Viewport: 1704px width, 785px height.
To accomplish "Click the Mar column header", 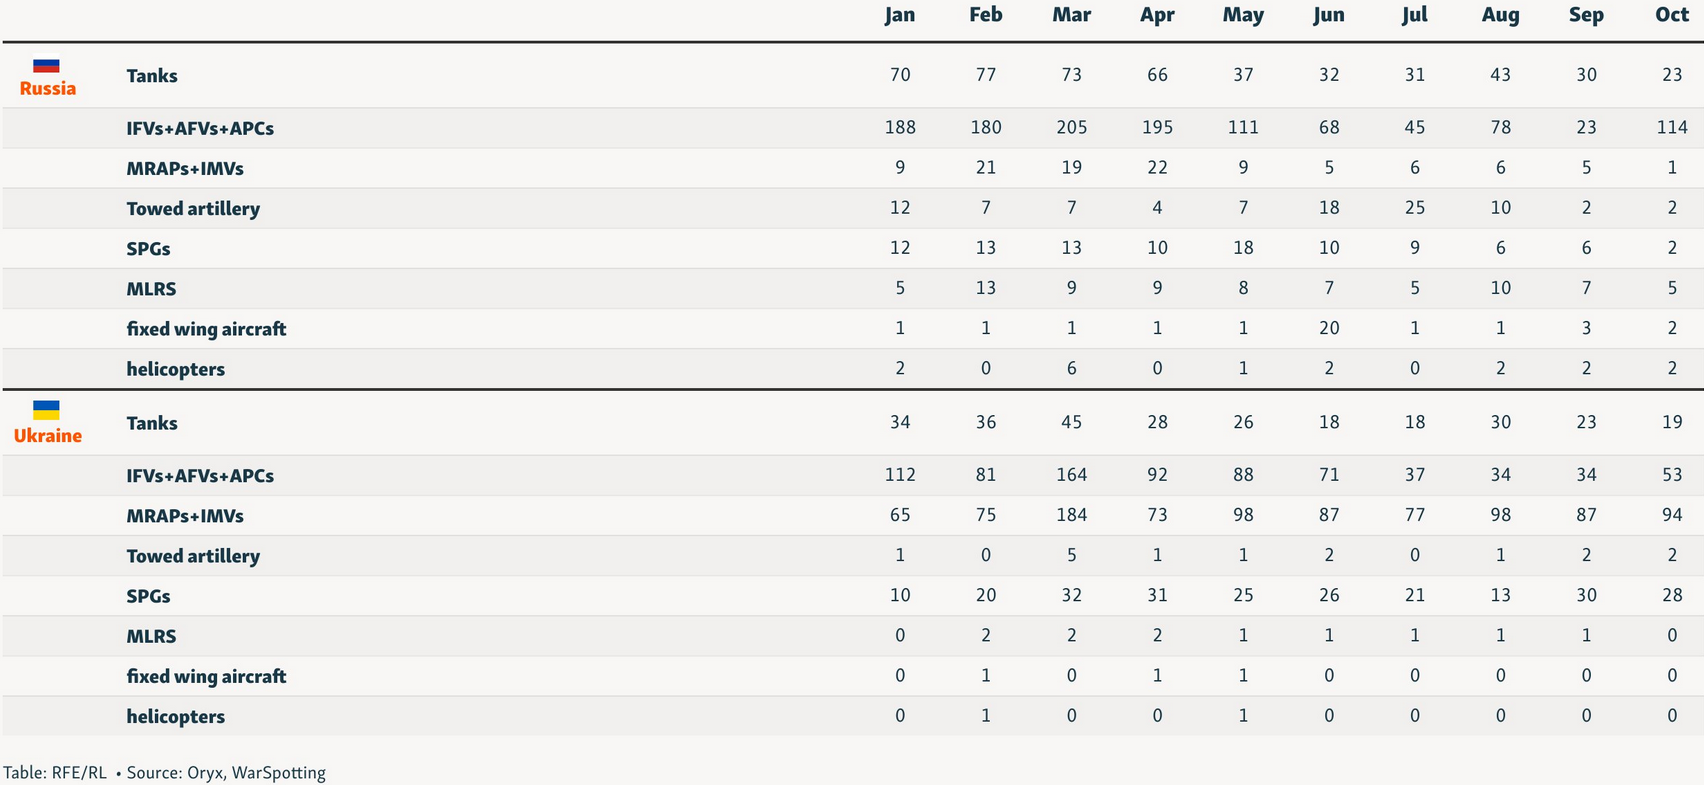I will pyautogui.click(x=1071, y=15).
